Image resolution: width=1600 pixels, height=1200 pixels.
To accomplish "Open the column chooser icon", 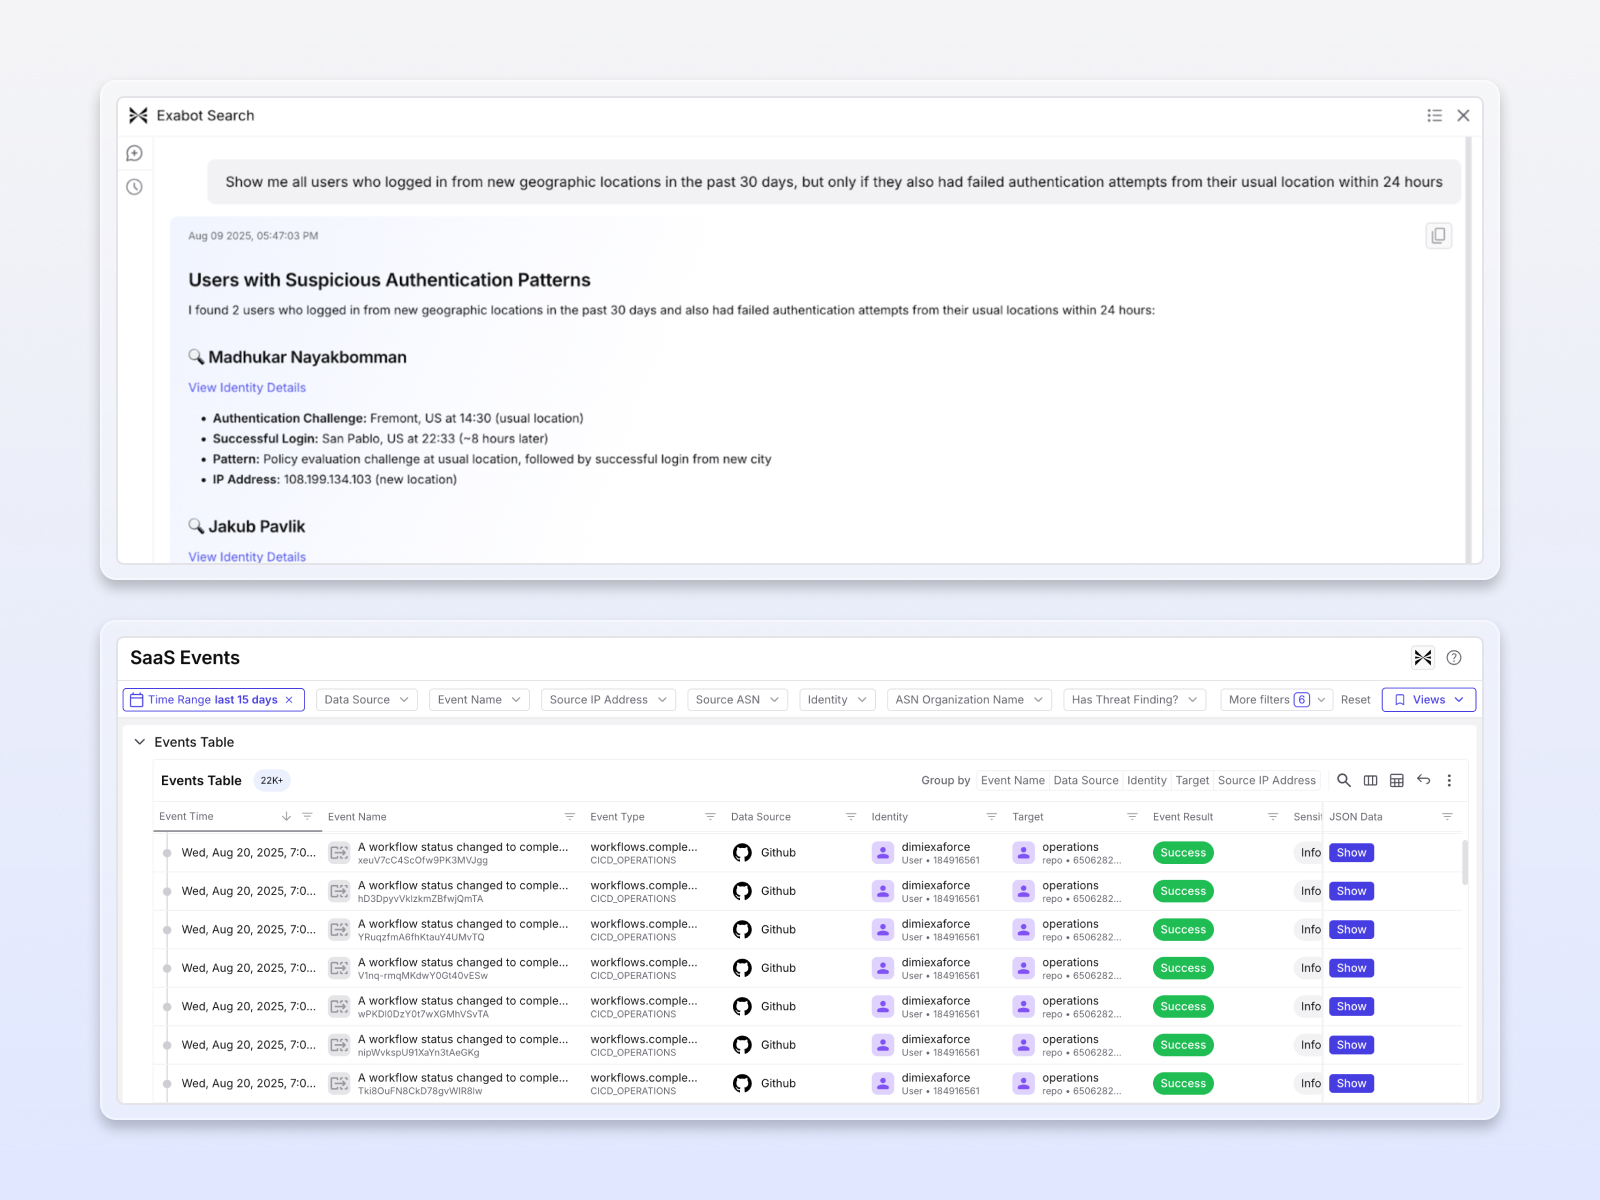I will point(1371,780).
